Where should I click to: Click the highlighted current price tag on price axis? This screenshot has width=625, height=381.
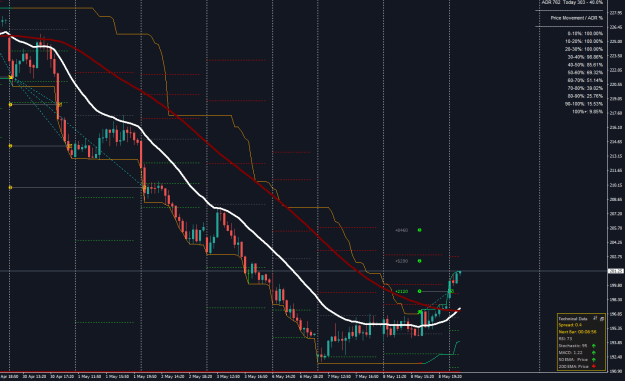pos(616,271)
